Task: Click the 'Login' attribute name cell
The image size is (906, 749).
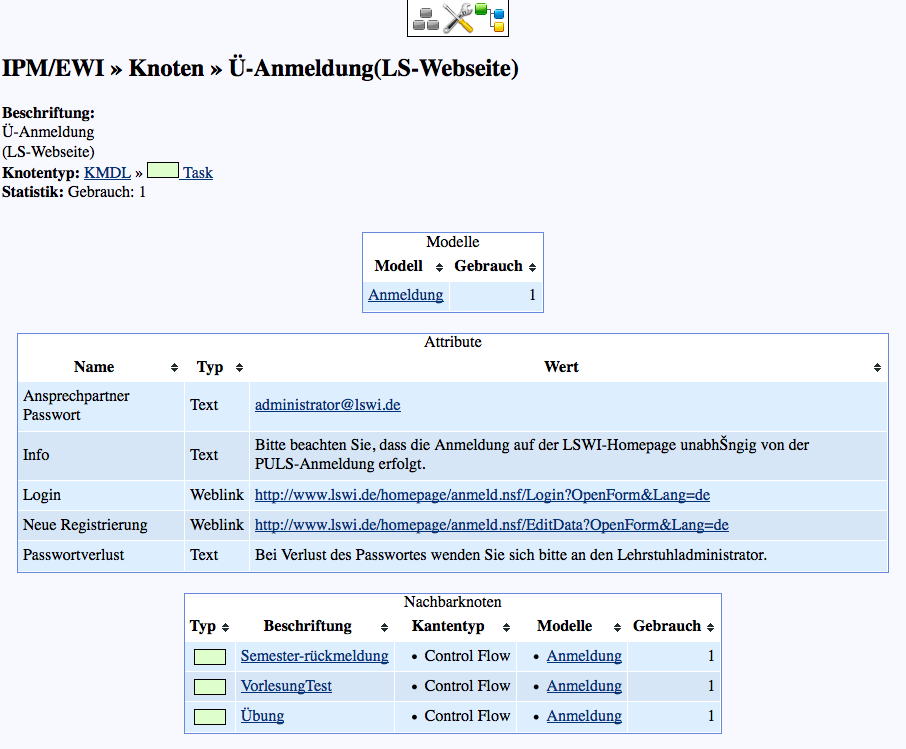Action: coord(101,495)
